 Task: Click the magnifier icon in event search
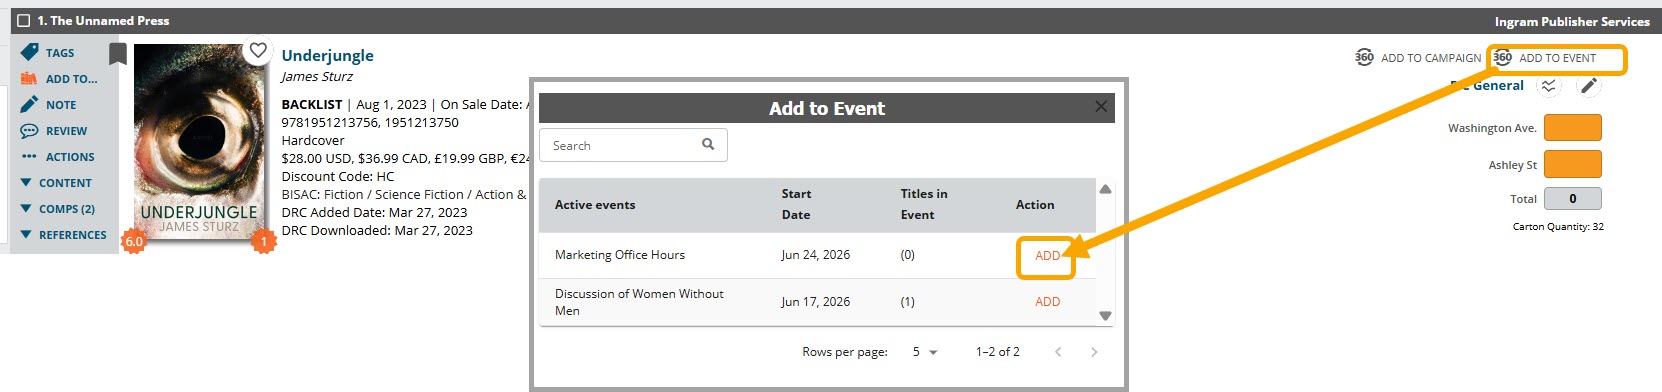pos(708,144)
